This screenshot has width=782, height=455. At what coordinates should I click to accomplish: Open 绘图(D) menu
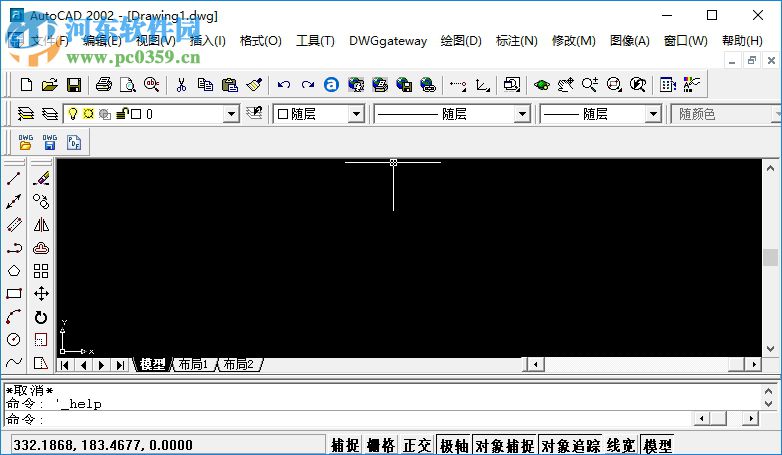(x=461, y=41)
